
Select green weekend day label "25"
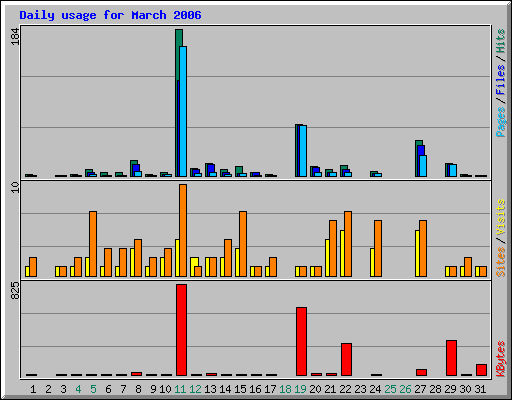coord(390,389)
